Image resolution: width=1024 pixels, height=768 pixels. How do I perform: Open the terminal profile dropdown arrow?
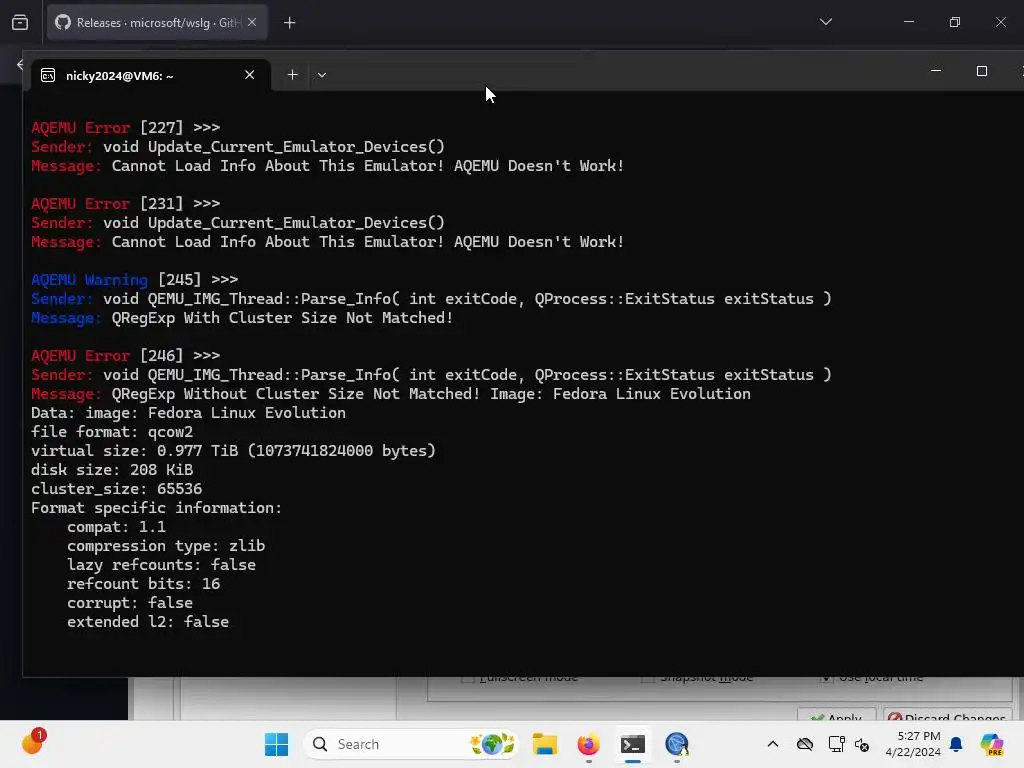(x=322, y=75)
